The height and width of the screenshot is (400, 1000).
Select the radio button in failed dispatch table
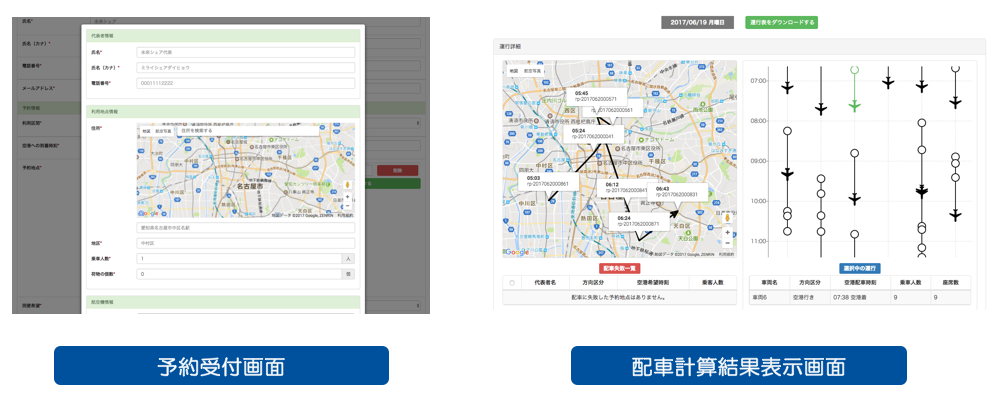pos(512,283)
